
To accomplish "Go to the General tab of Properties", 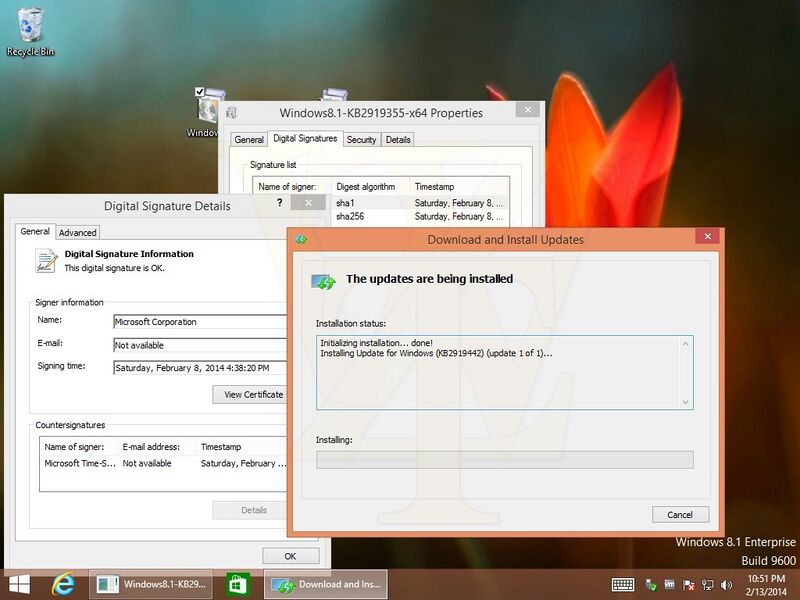I will [249, 140].
